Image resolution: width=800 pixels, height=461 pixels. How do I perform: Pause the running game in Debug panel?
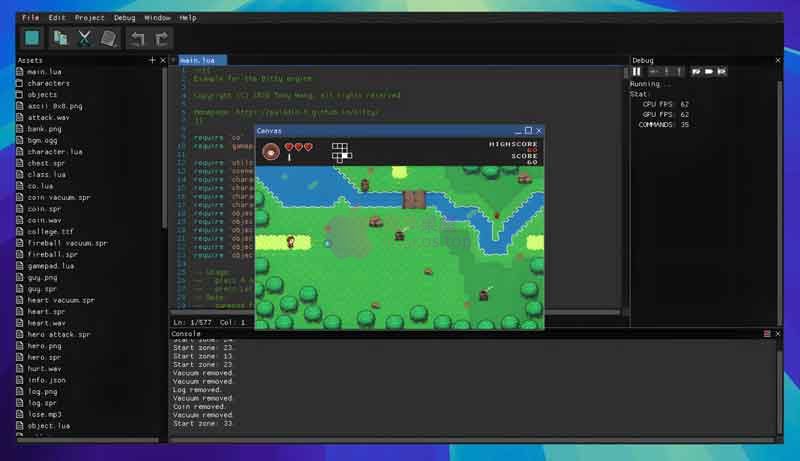[x=636, y=72]
